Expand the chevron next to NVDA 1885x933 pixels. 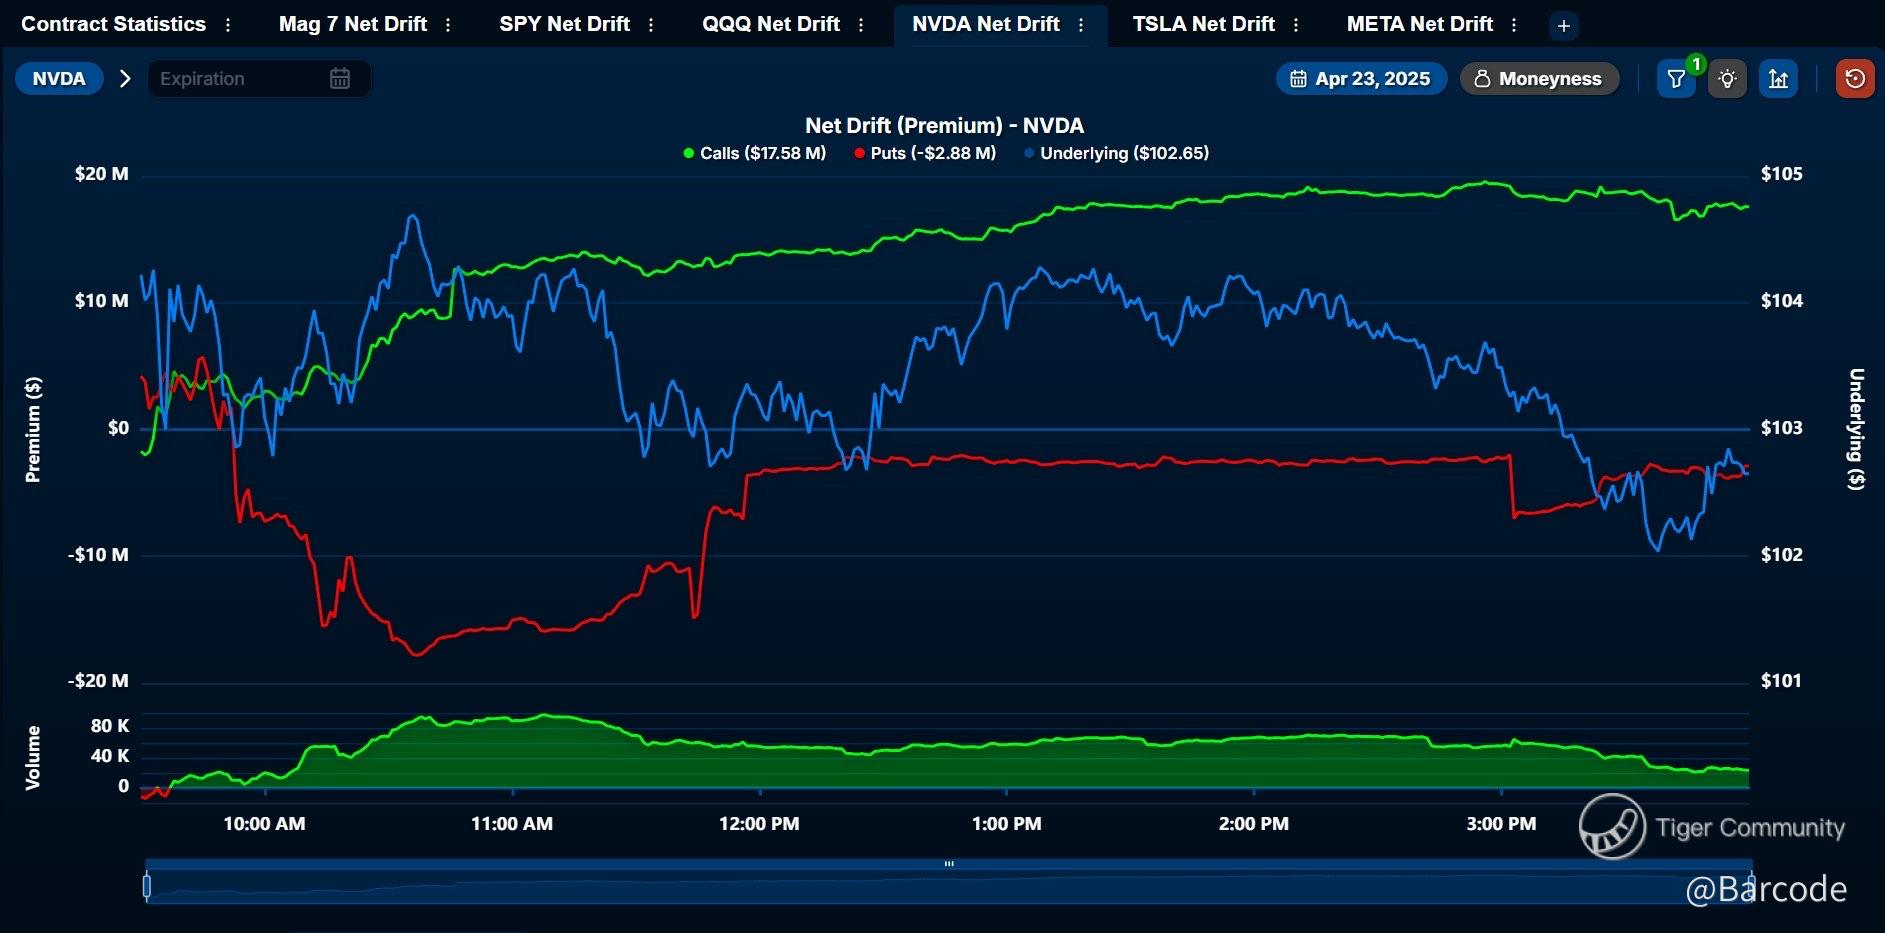(125, 79)
